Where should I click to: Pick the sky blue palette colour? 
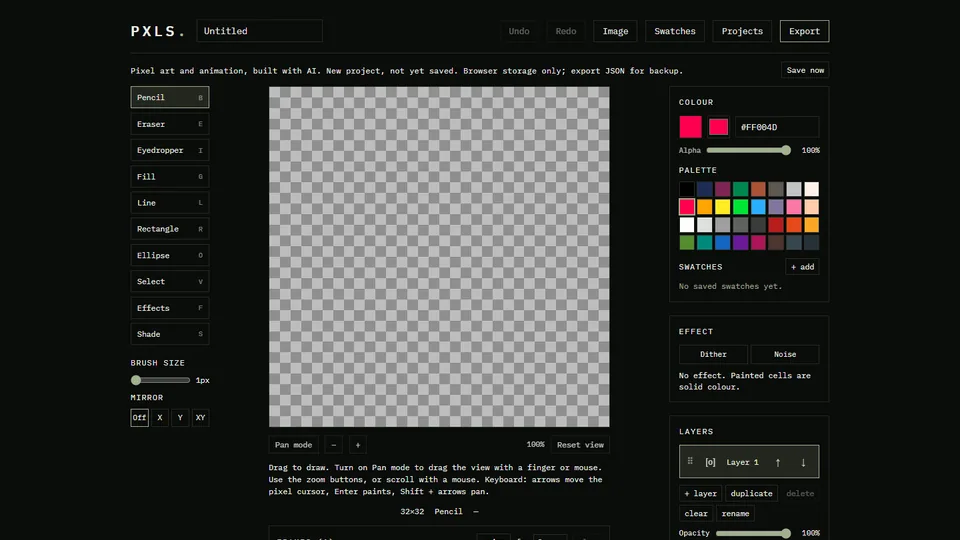click(x=758, y=207)
